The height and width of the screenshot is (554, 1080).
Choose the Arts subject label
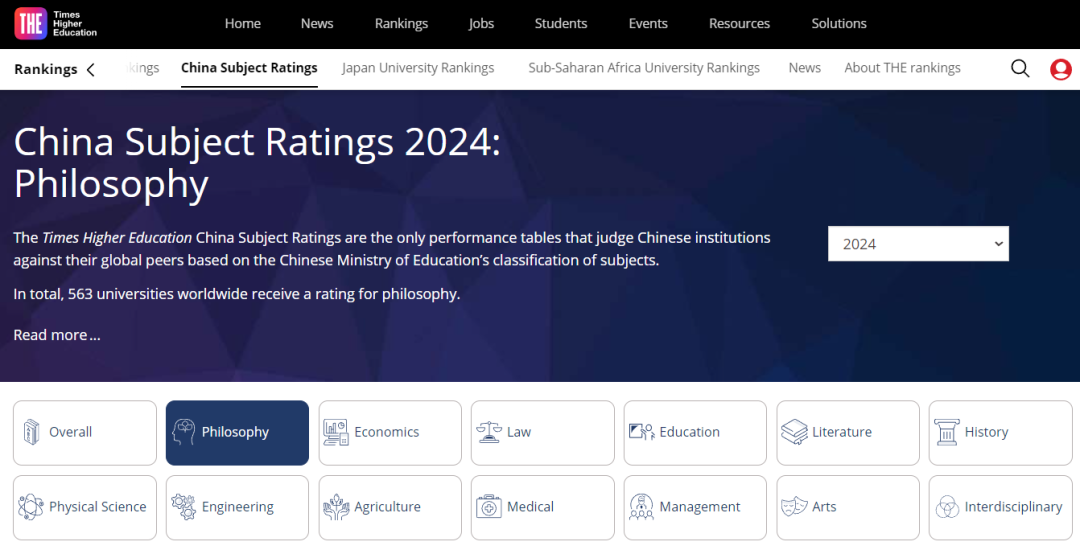pos(824,506)
